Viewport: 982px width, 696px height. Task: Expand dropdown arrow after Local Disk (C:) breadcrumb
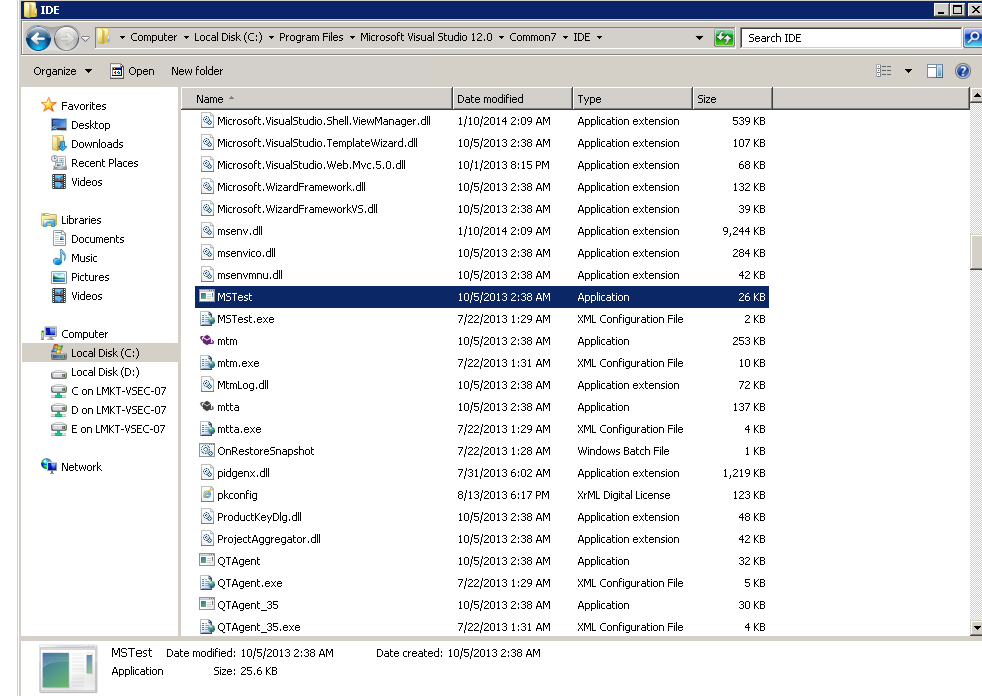(271, 38)
